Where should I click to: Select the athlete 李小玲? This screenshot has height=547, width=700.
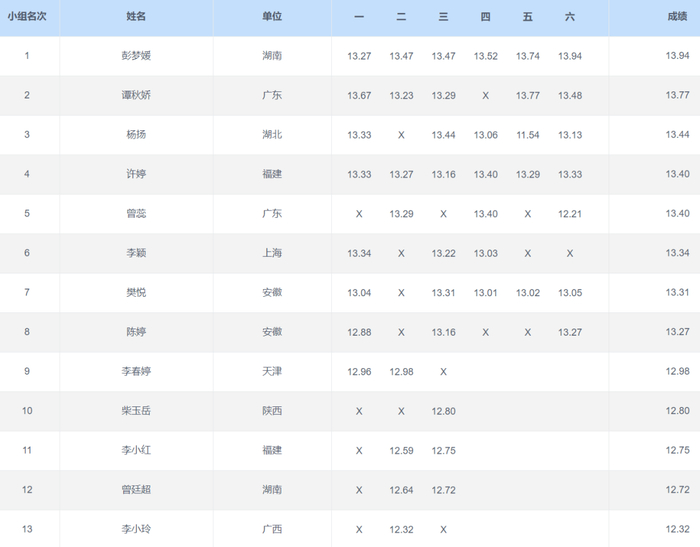136,530
